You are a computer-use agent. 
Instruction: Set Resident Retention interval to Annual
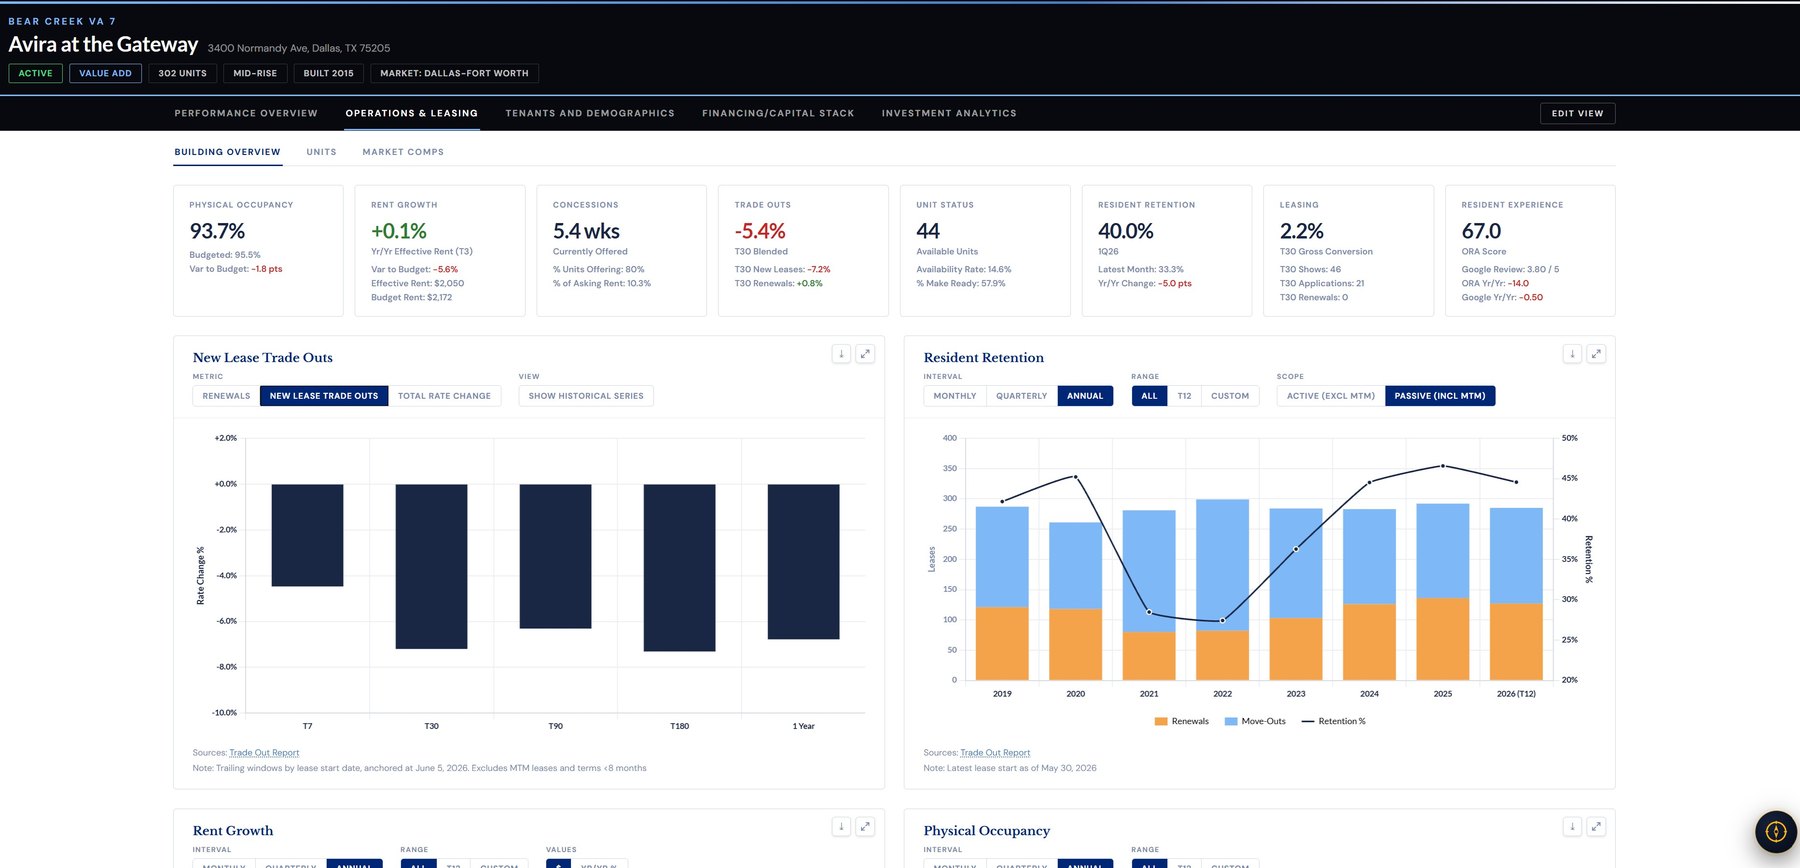(x=1085, y=396)
